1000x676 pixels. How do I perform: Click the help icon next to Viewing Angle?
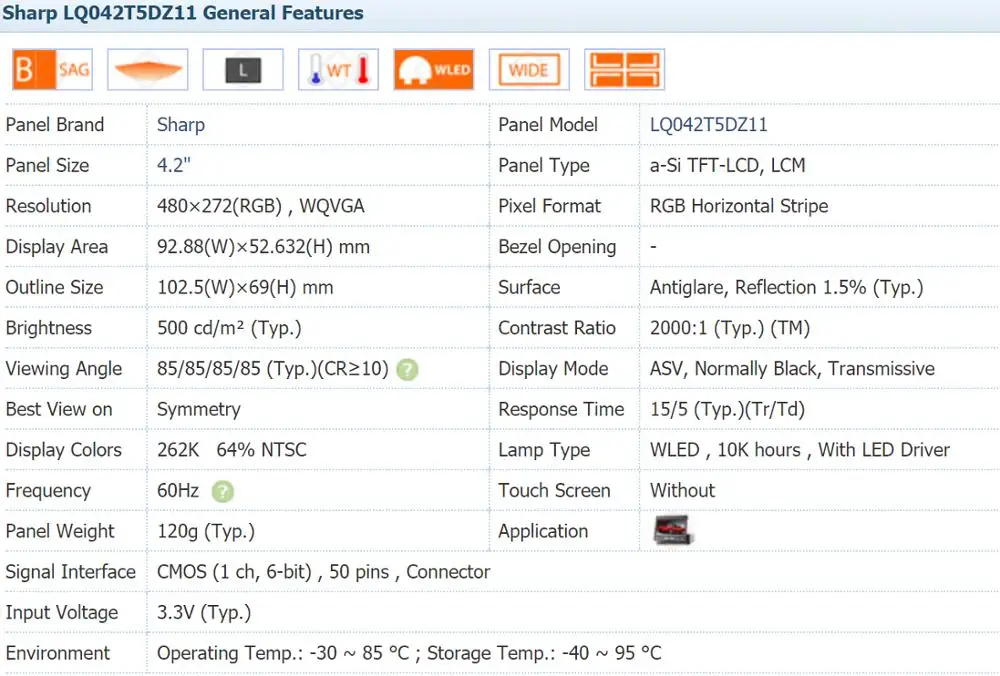click(x=408, y=369)
